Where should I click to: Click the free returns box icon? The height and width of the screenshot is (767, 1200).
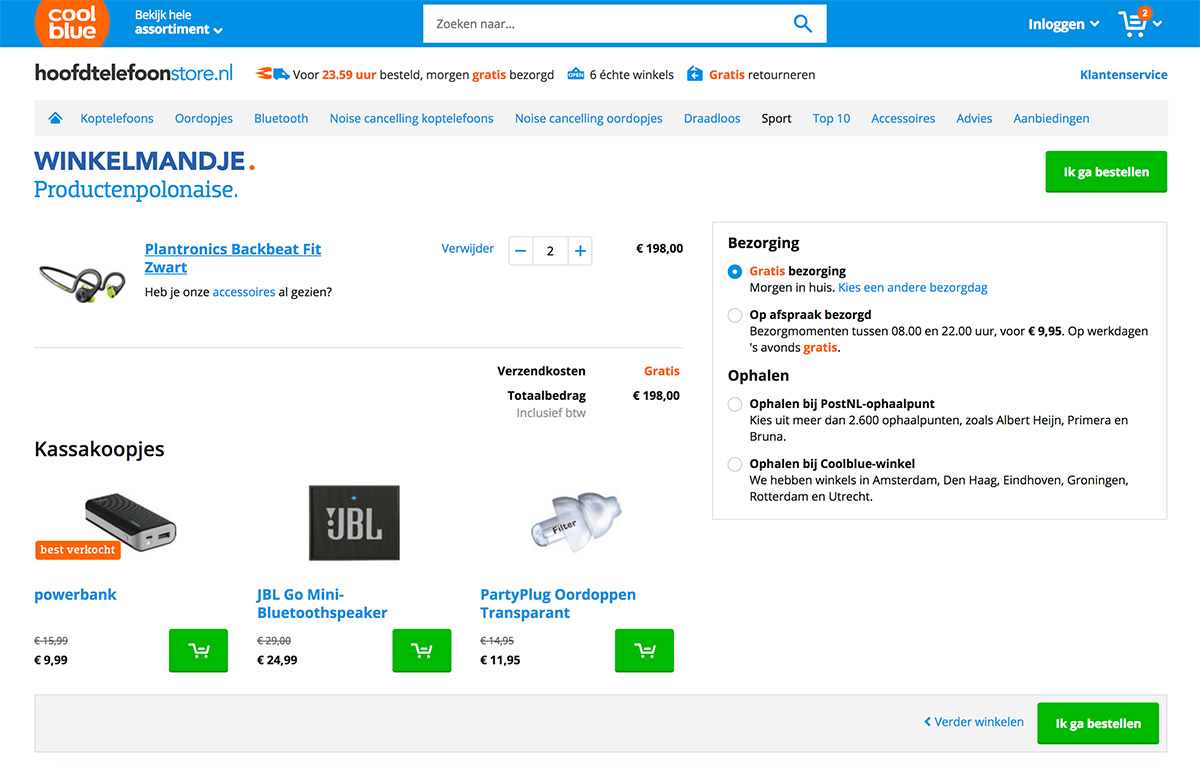tap(695, 74)
